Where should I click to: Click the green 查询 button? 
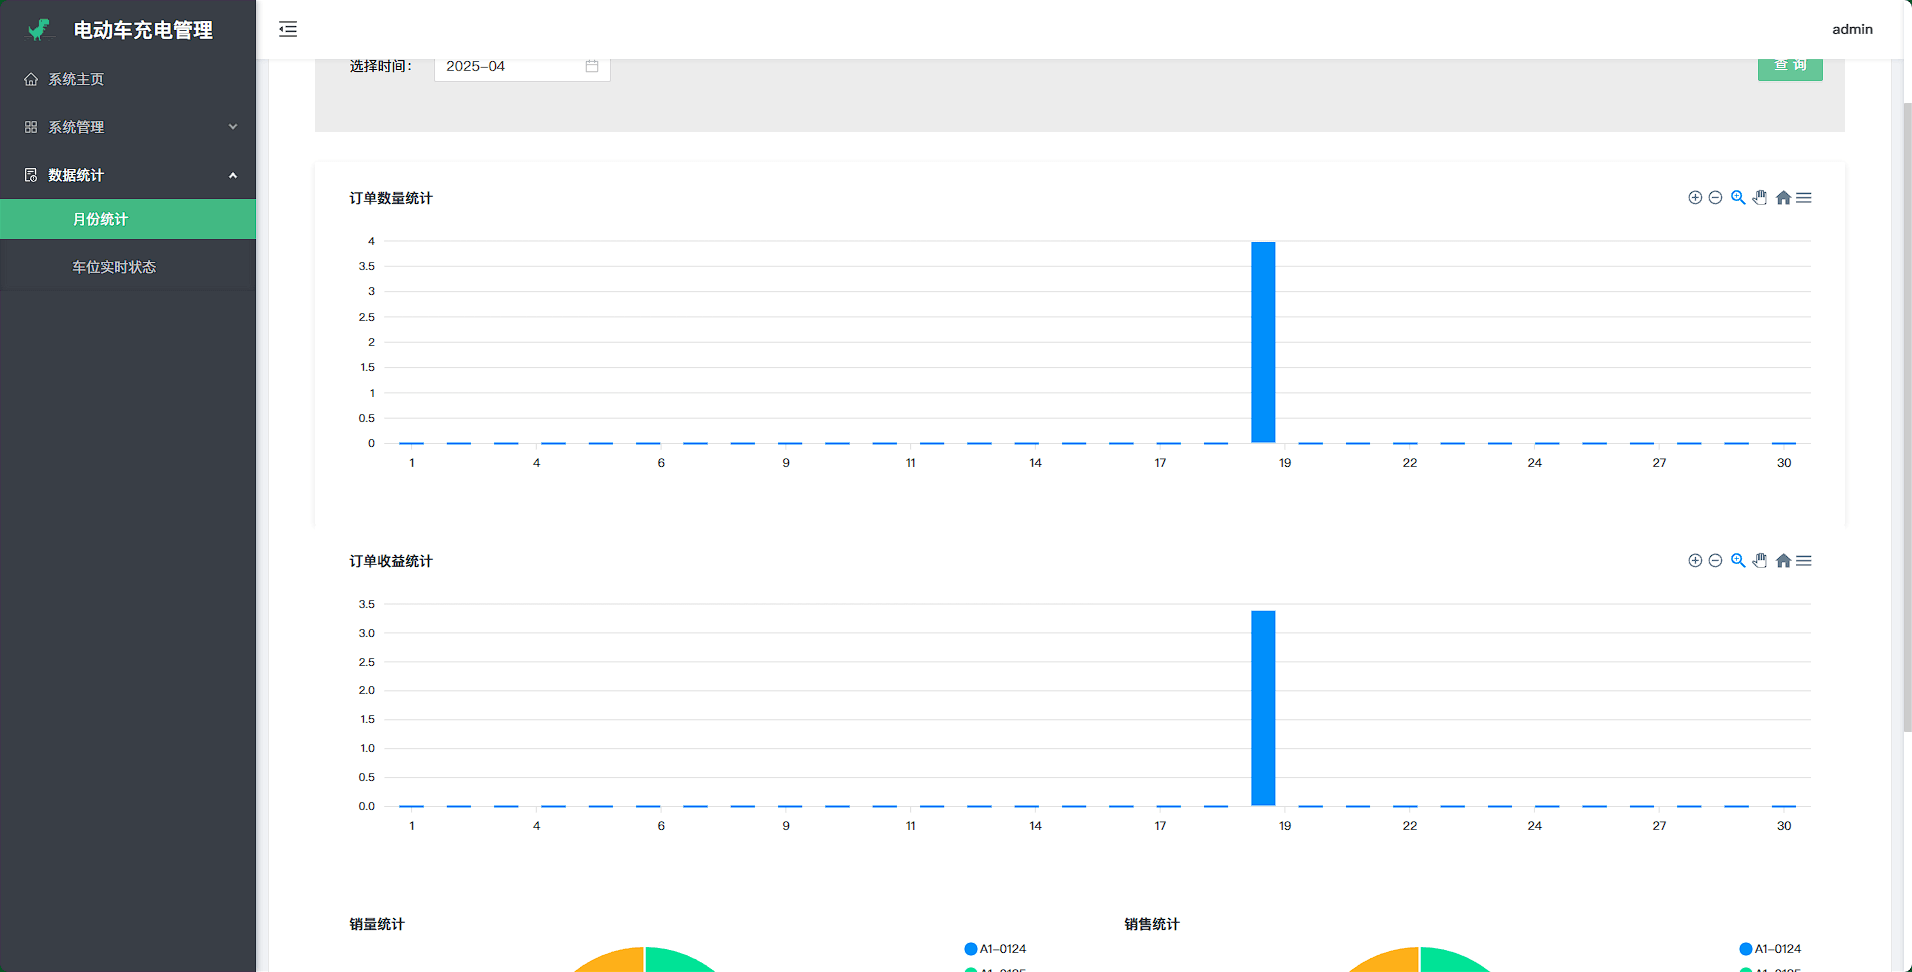(x=1789, y=68)
